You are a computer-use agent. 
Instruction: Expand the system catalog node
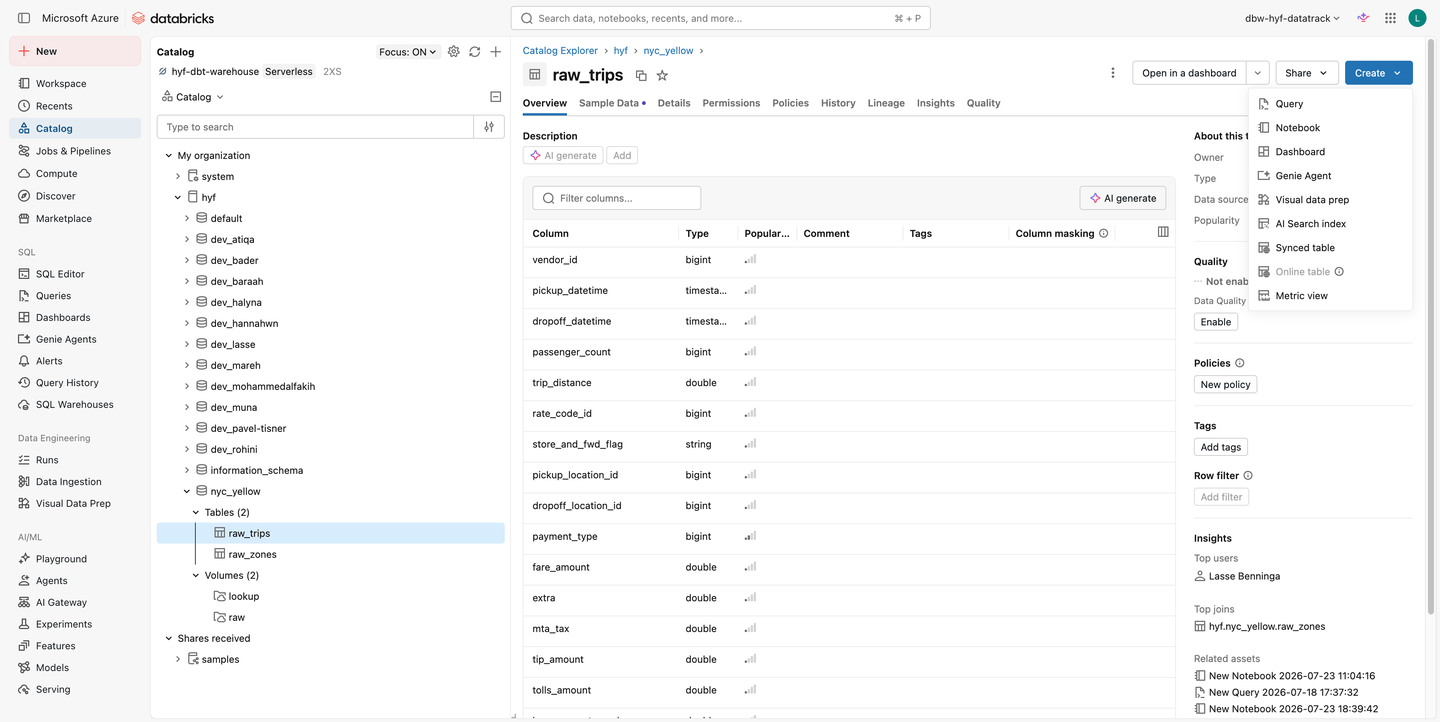[x=178, y=177]
